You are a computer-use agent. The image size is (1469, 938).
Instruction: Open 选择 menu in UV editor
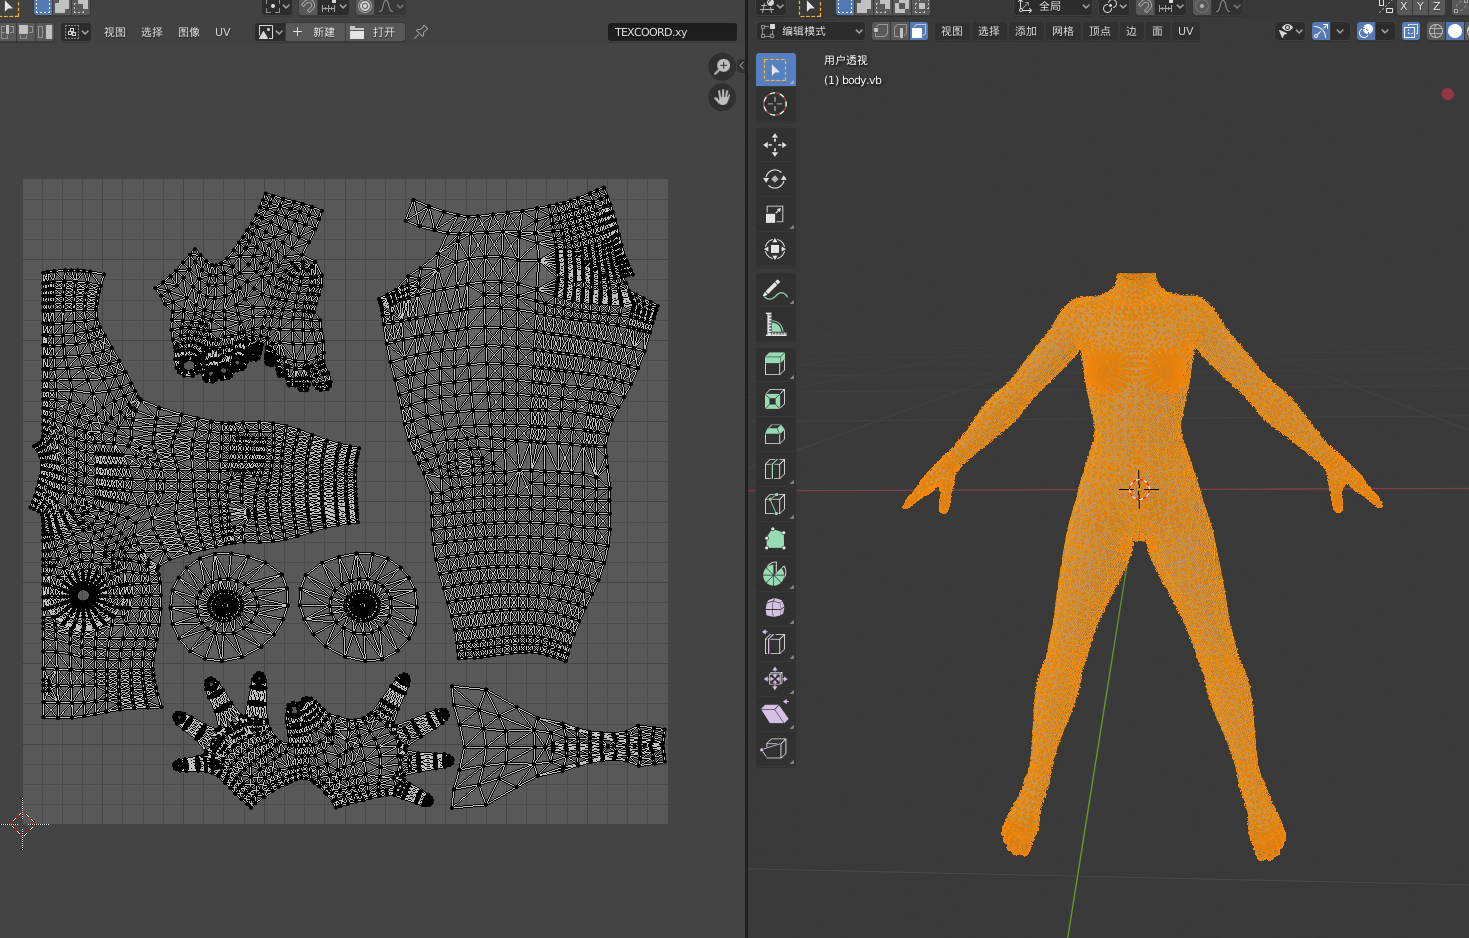(x=152, y=32)
